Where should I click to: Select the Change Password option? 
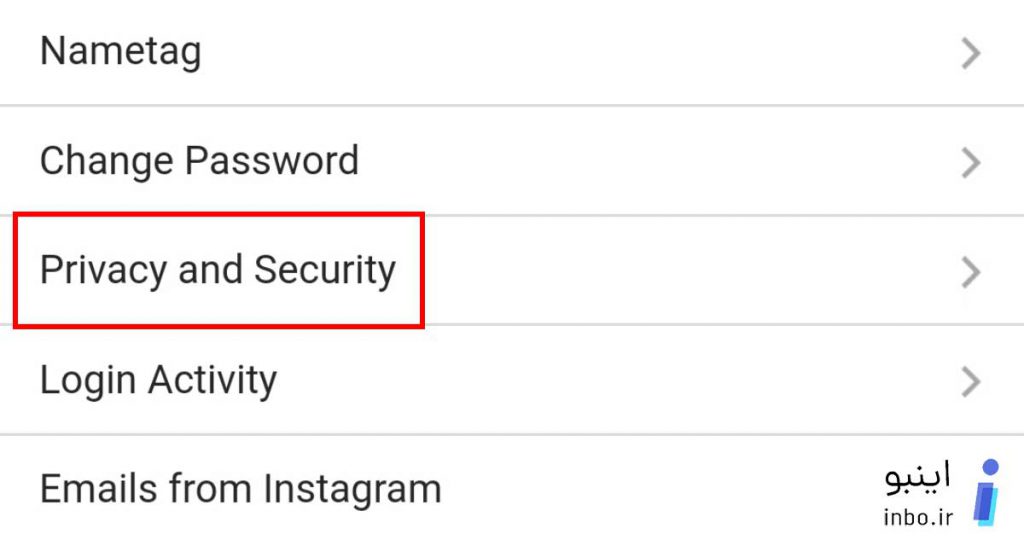(x=512, y=161)
